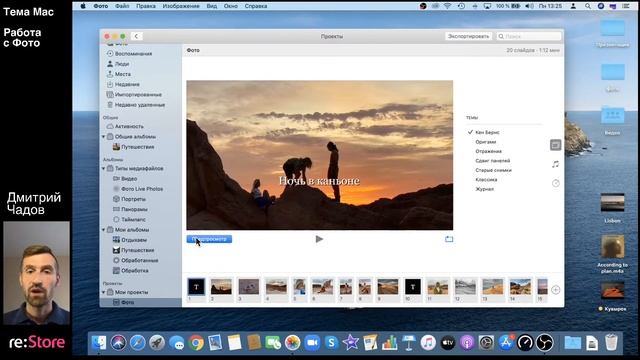Select the Старые снимки theme
The height and width of the screenshot is (360, 640).
493,170
